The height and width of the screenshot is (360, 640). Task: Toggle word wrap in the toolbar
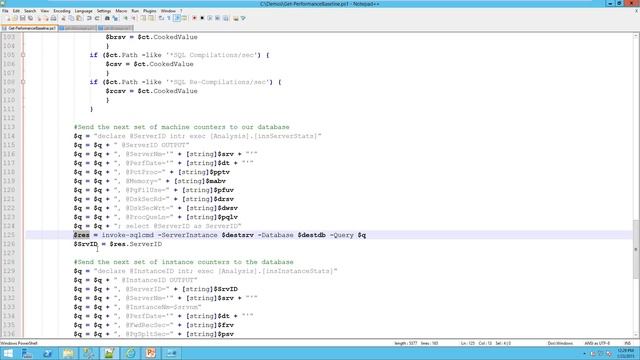point(161,18)
